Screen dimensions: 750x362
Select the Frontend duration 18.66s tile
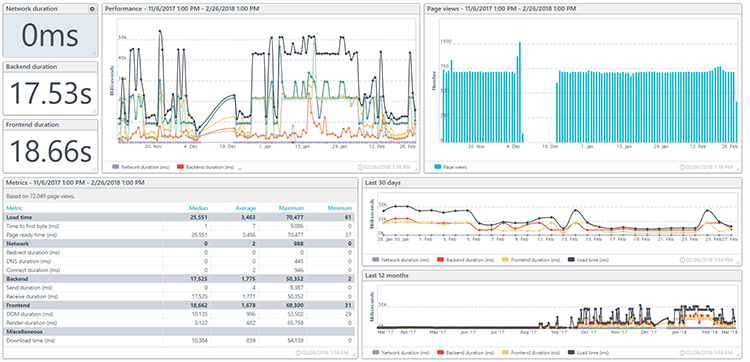[50, 146]
